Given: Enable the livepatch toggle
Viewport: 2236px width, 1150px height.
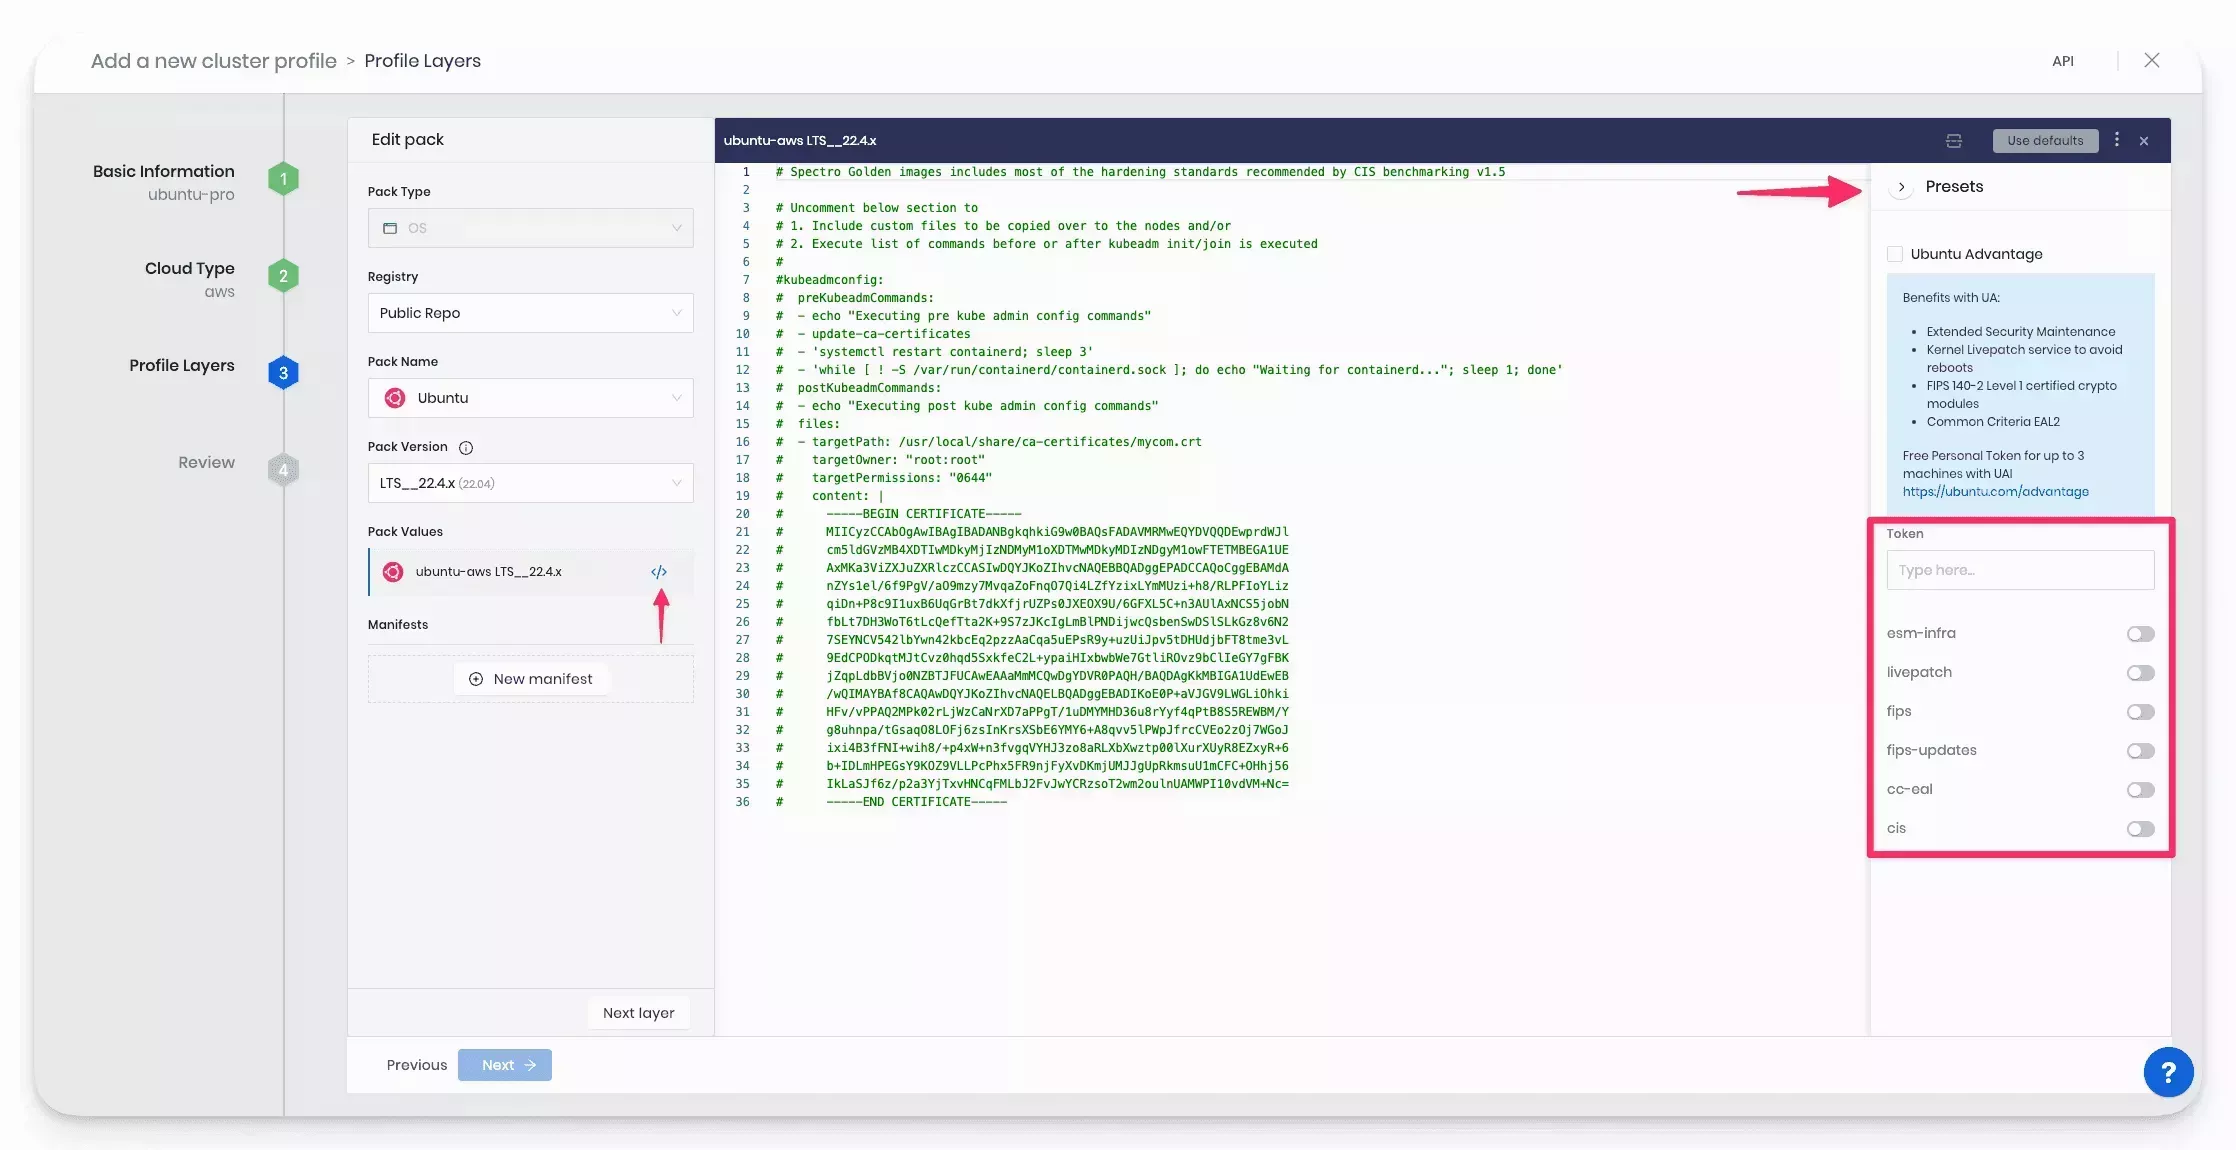Looking at the screenshot, I should coord(2141,672).
